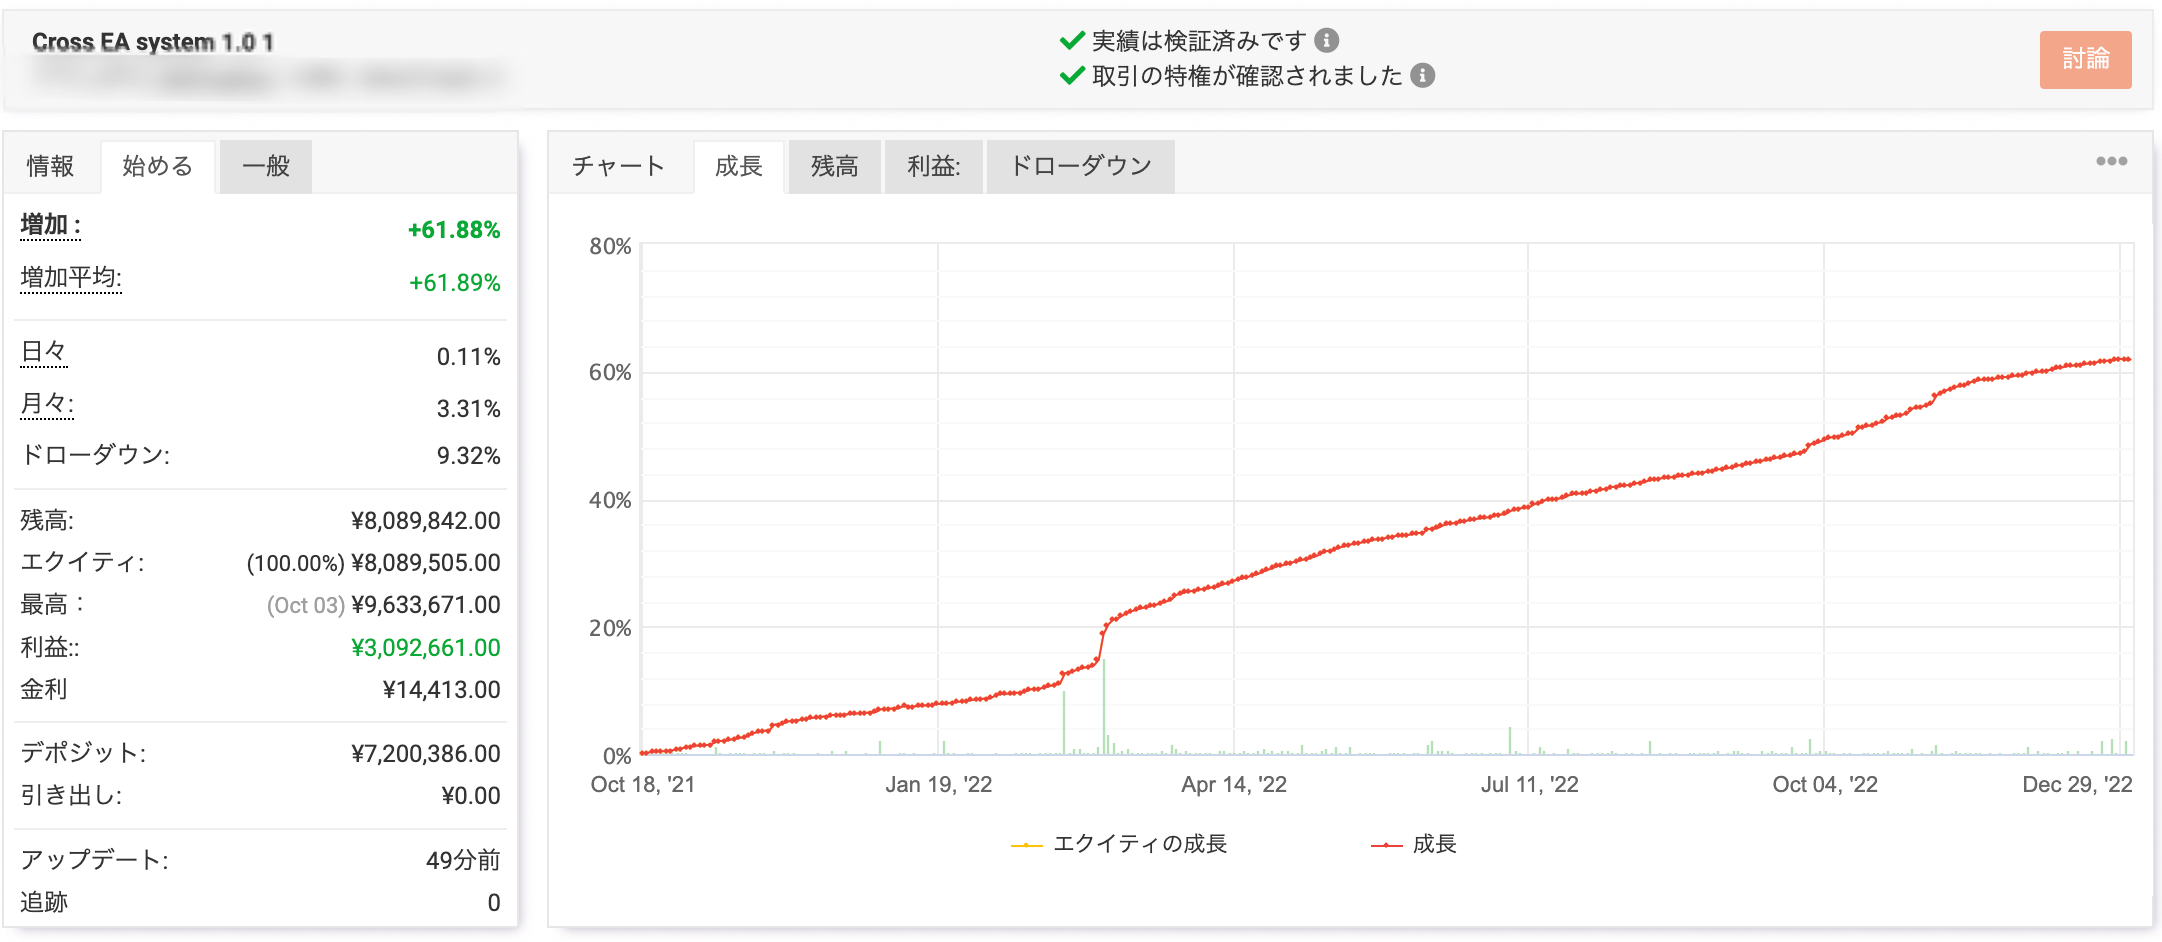Select the ドローダウン chart tab

pos(1081,166)
